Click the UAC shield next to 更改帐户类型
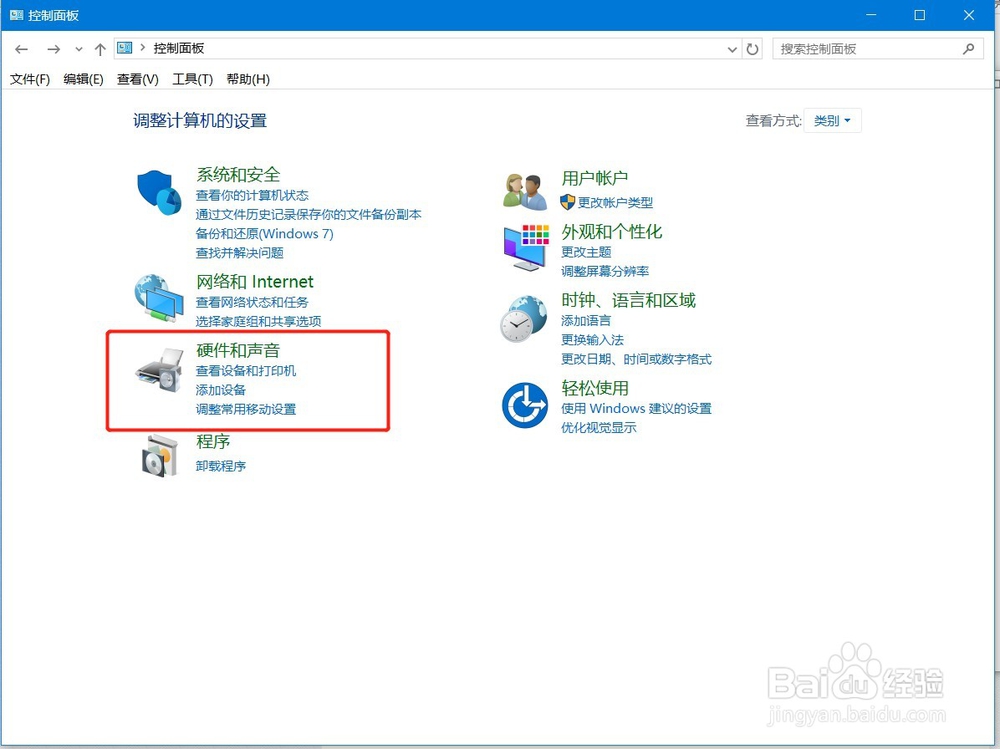 568,202
